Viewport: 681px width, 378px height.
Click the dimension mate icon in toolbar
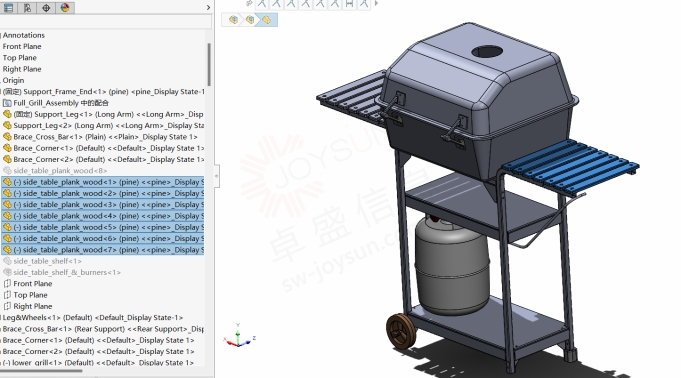[x=349, y=4]
